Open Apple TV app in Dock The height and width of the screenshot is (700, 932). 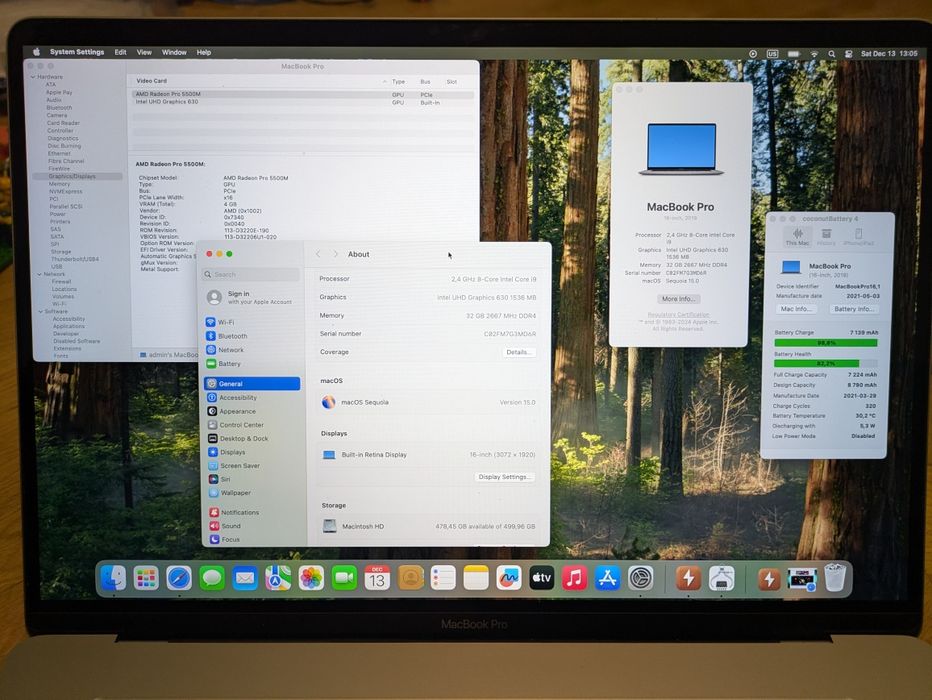pos(541,578)
